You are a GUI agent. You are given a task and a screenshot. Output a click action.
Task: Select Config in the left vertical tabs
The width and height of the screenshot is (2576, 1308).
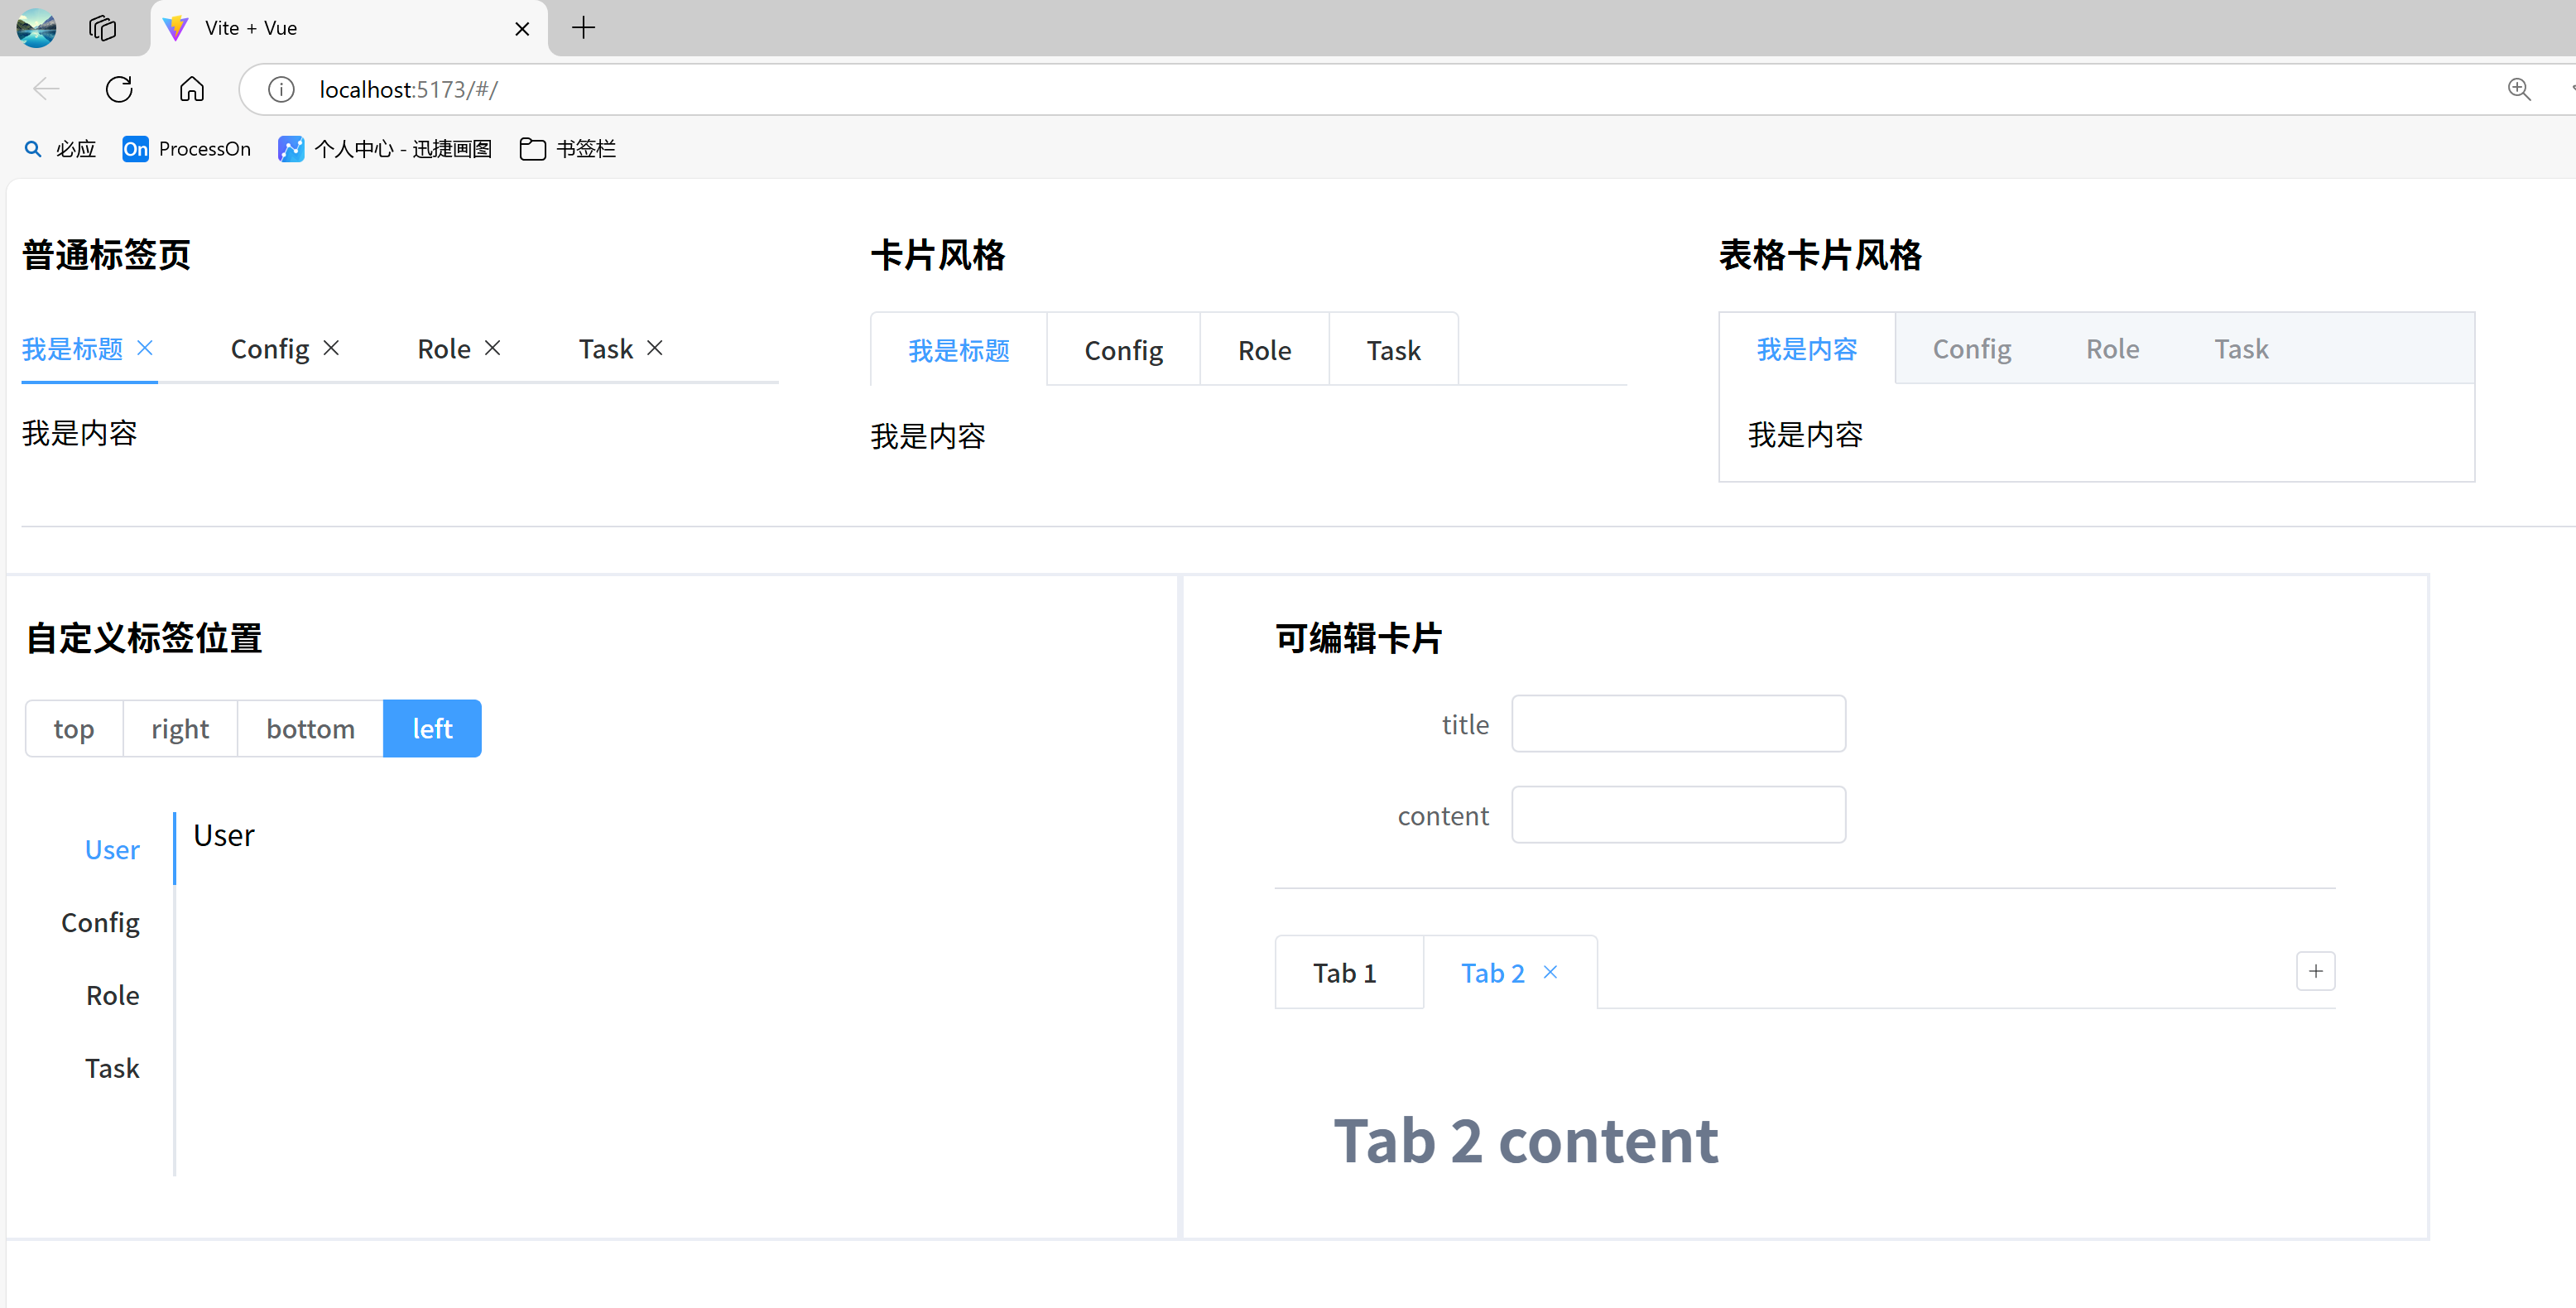pyautogui.click(x=100, y=922)
